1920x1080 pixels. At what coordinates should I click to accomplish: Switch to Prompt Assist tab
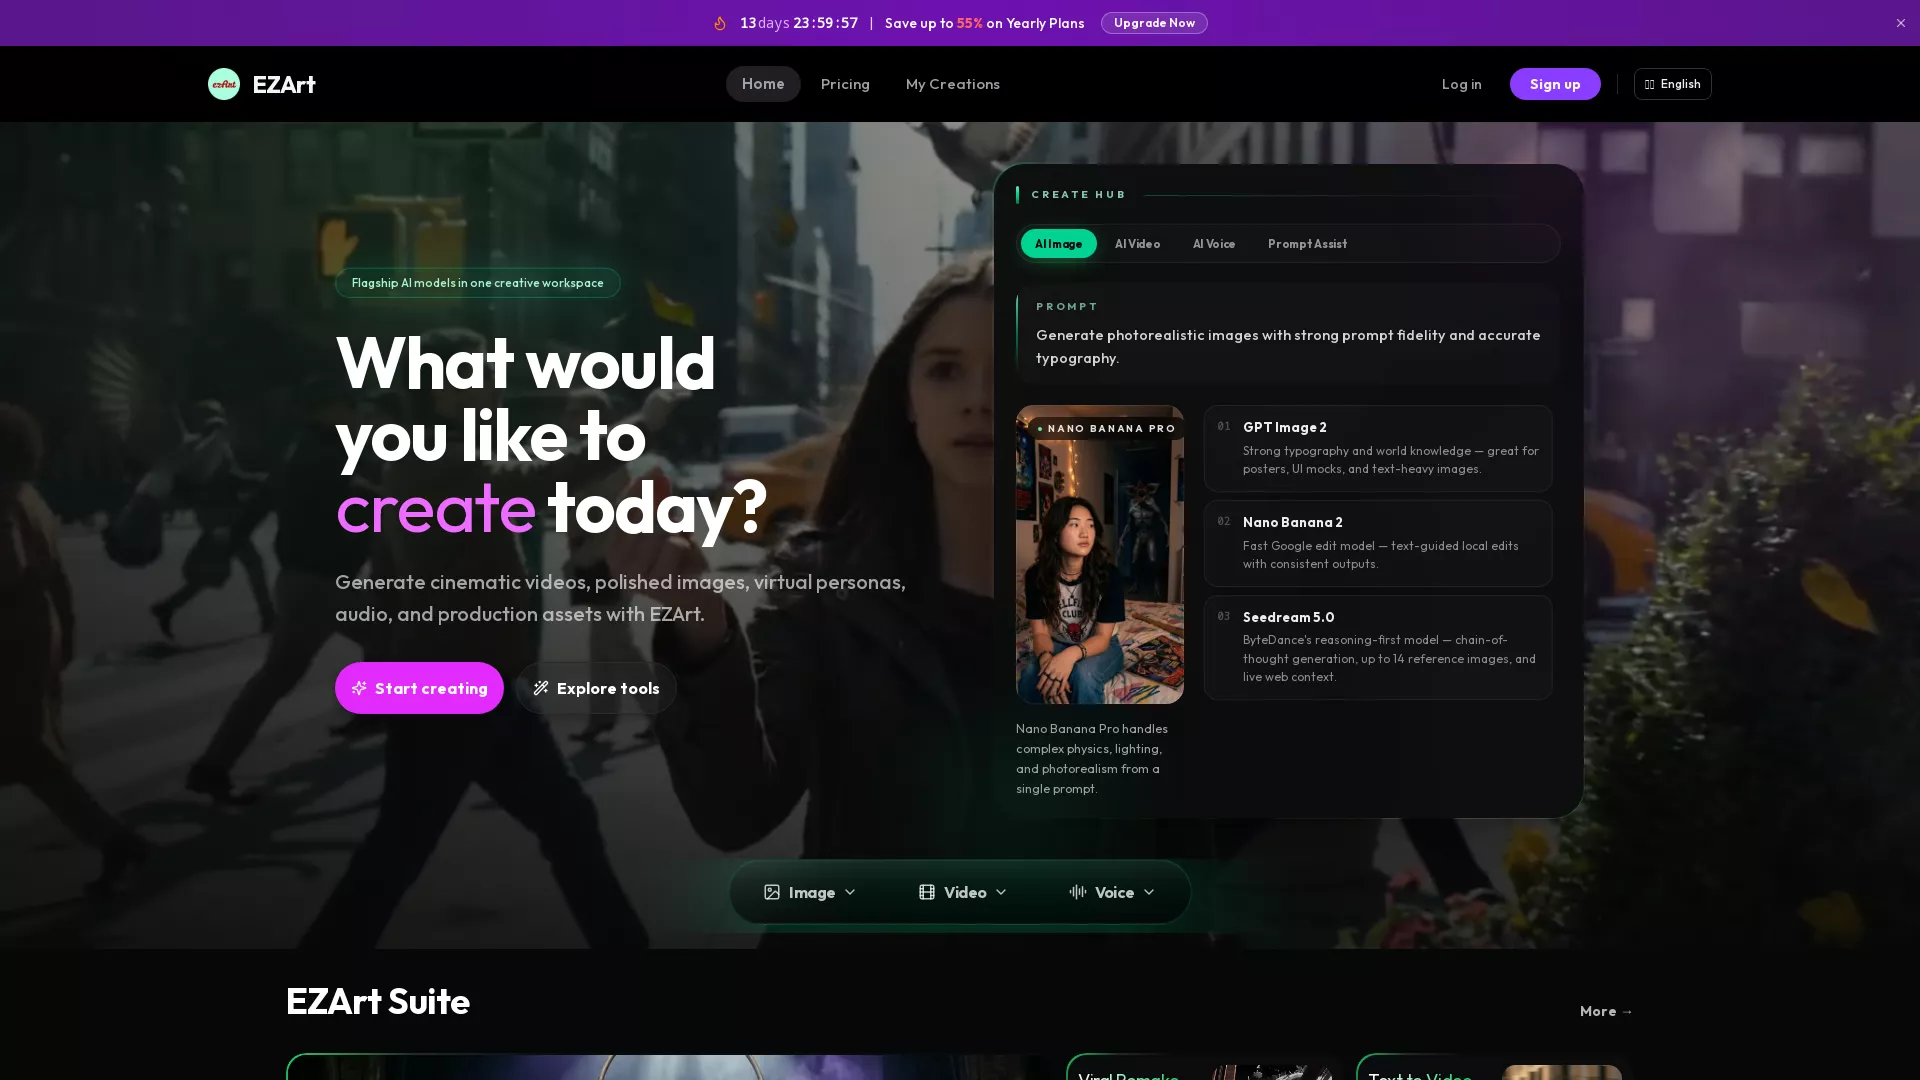pyautogui.click(x=1308, y=244)
